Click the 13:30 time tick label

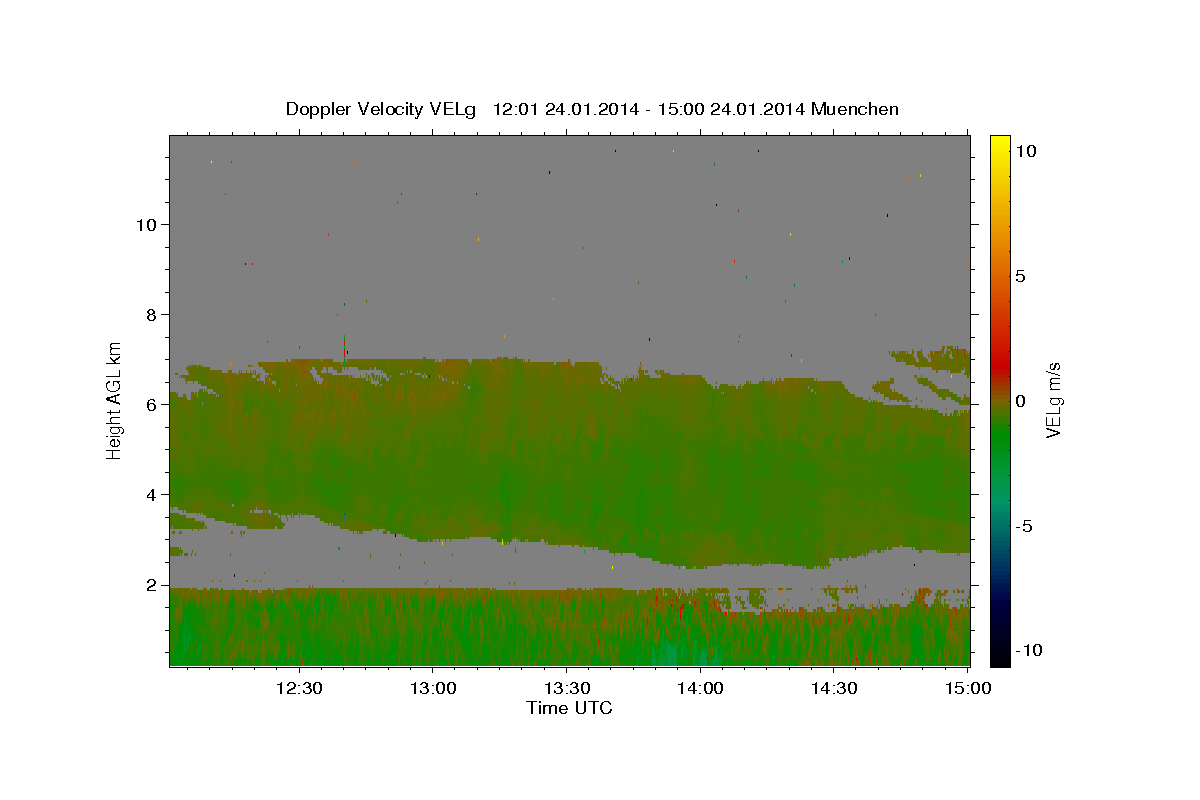pos(567,688)
